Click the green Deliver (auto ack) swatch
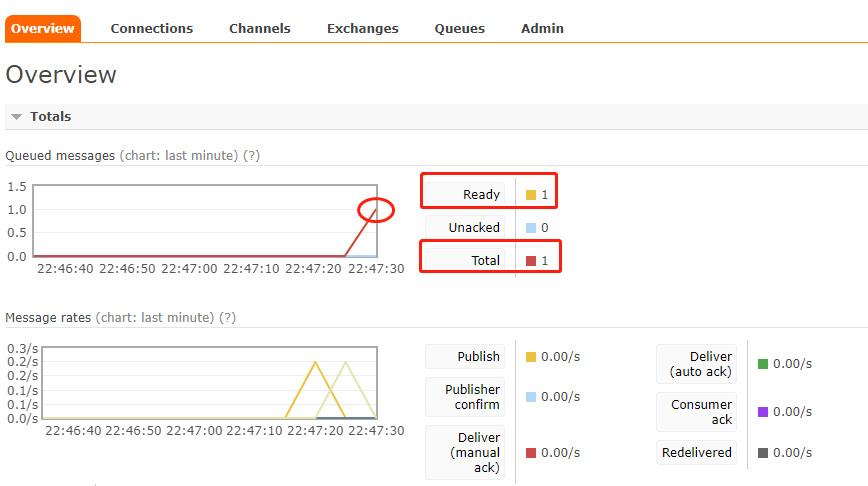The image size is (868, 486). coord(763,364)
